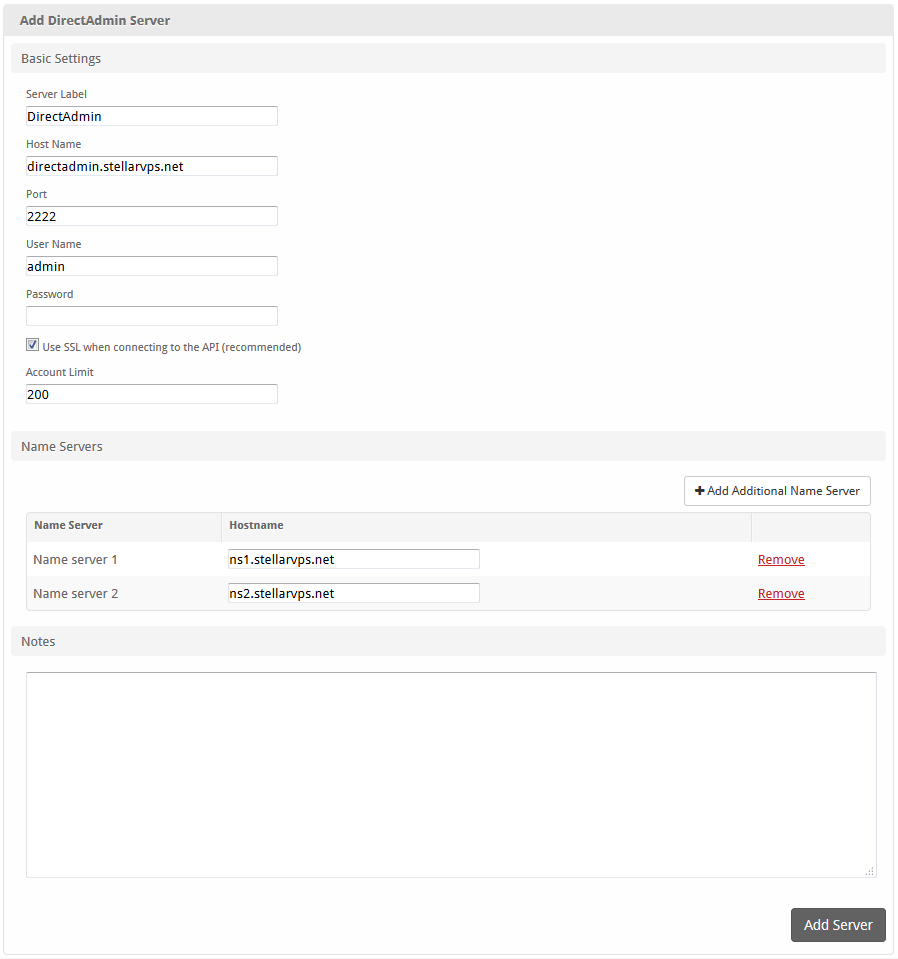Remove Name server 2 via its link
898x959 pixels.
[x=780, y=594]
